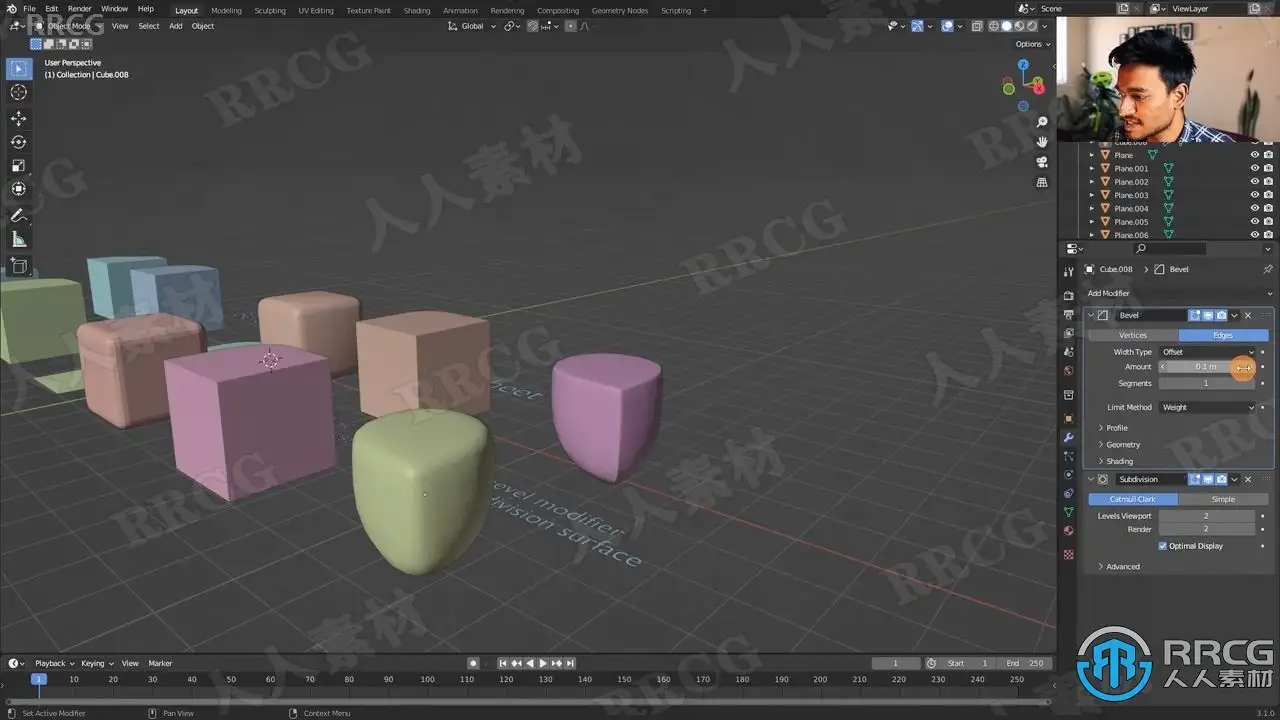The height and width of the screenshot is (720, 1280).
Task: Open the Render menu
Action: (80, 9)
